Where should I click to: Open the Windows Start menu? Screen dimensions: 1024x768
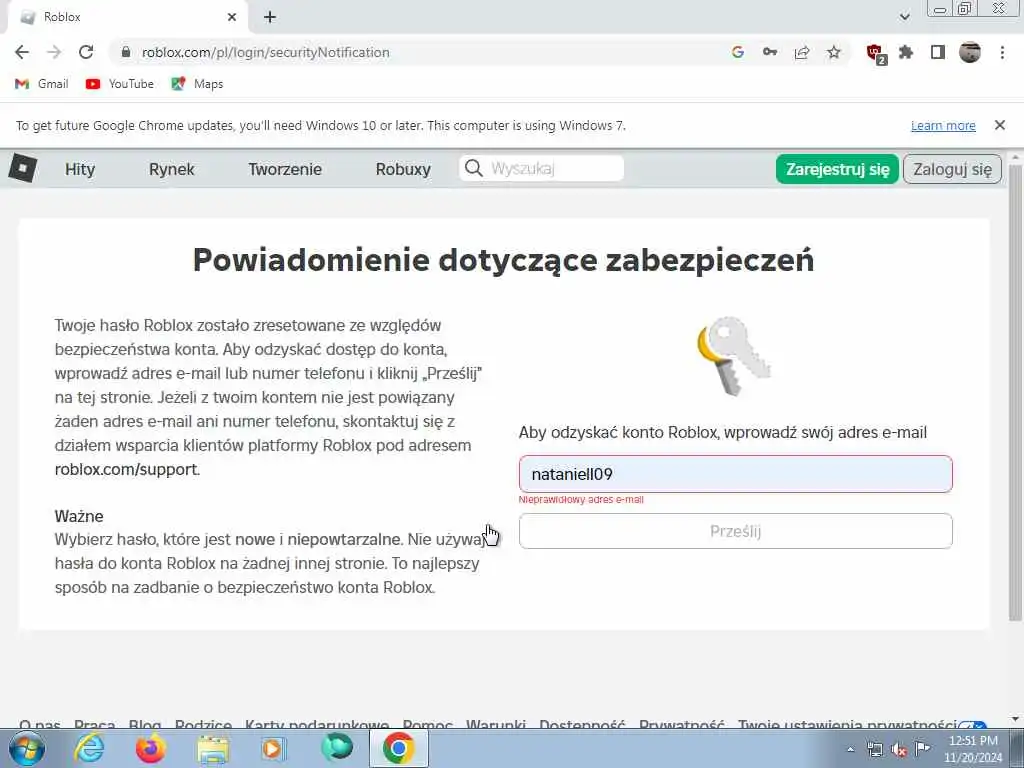click(x=26, y=748)
